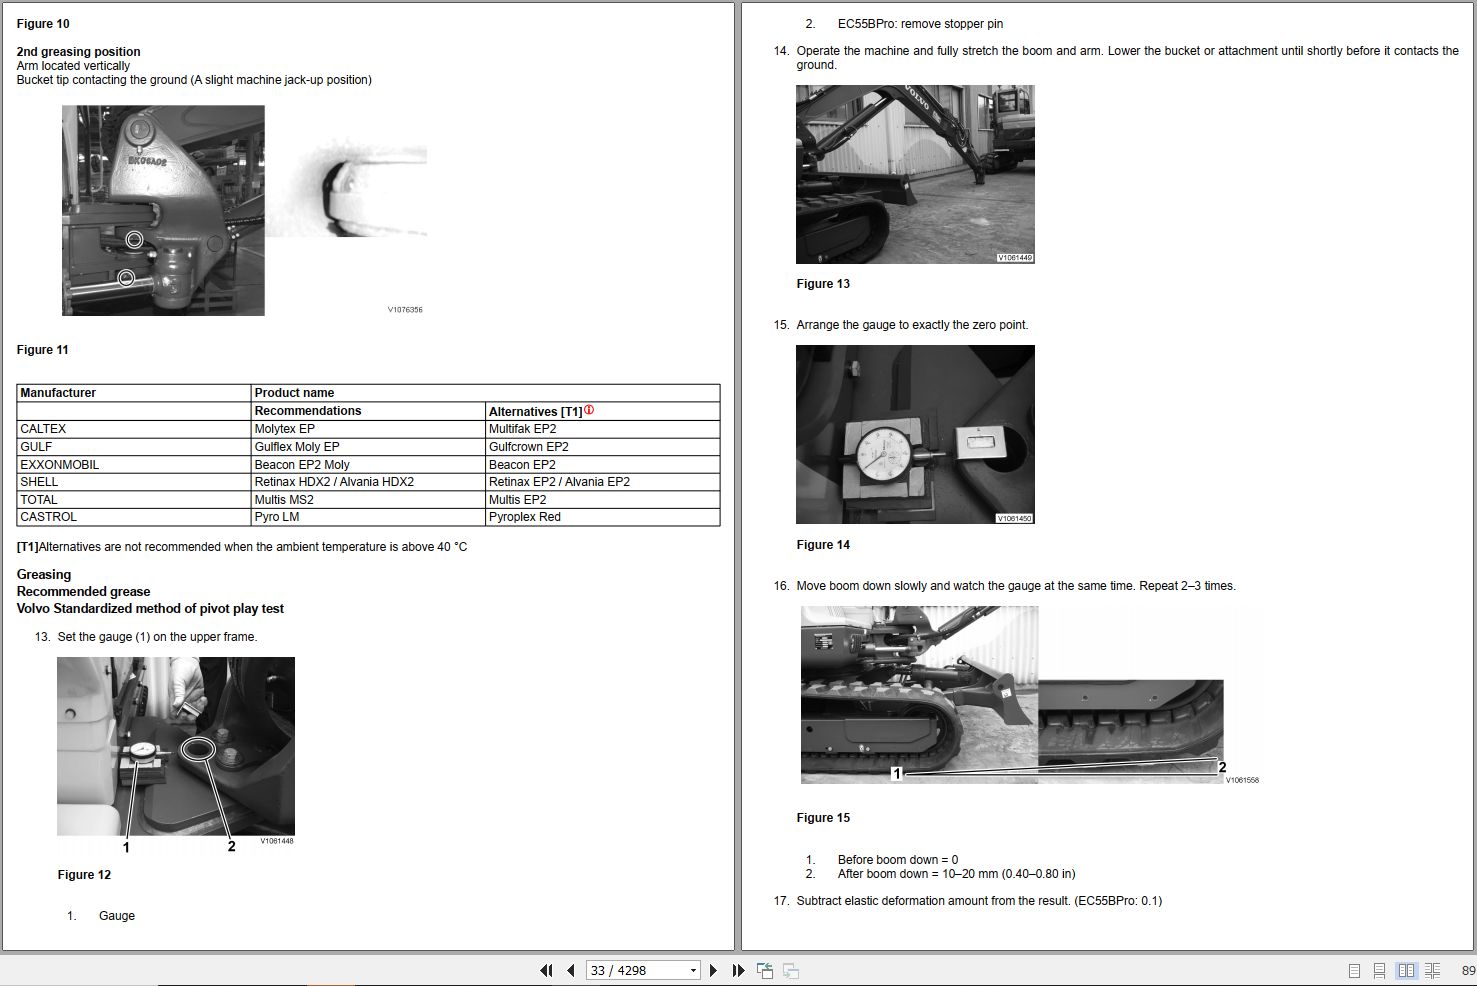1477x986 pixels.
Task: Go to the previous page
Action: (x=570, y=970)
